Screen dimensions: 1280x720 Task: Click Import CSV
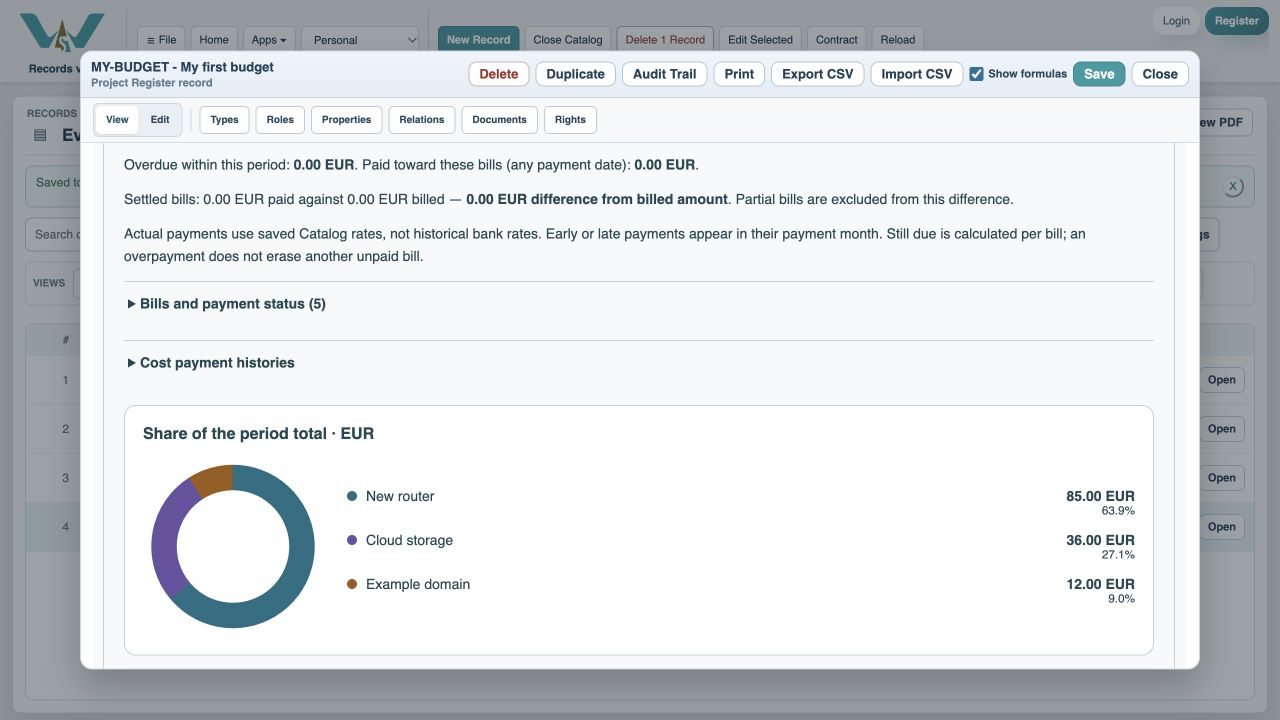click(917, 74)
